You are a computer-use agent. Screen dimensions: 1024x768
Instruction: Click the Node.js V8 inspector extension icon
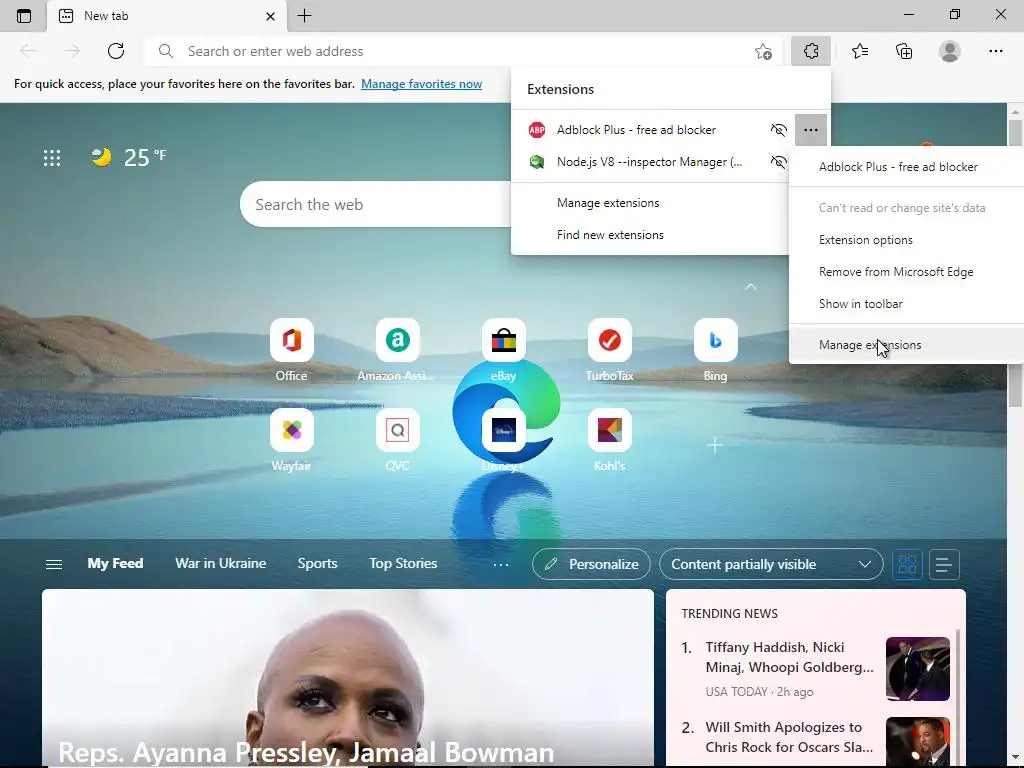(x=537, y=162)
